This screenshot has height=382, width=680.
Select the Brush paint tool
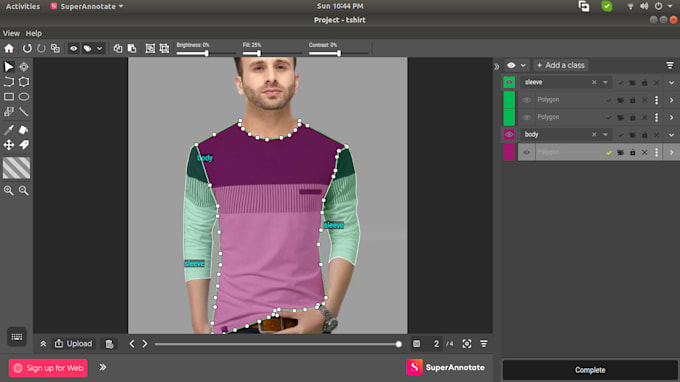pos(9,130)
